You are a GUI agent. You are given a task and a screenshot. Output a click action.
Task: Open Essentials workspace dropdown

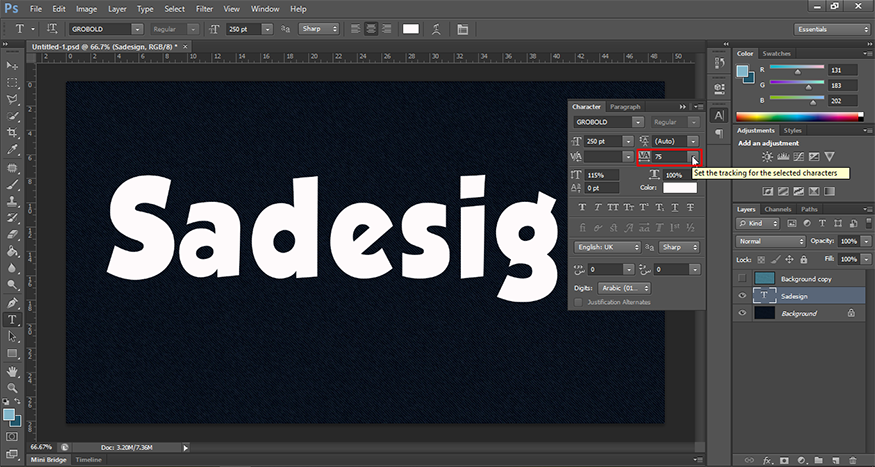(x=831, y=29)
